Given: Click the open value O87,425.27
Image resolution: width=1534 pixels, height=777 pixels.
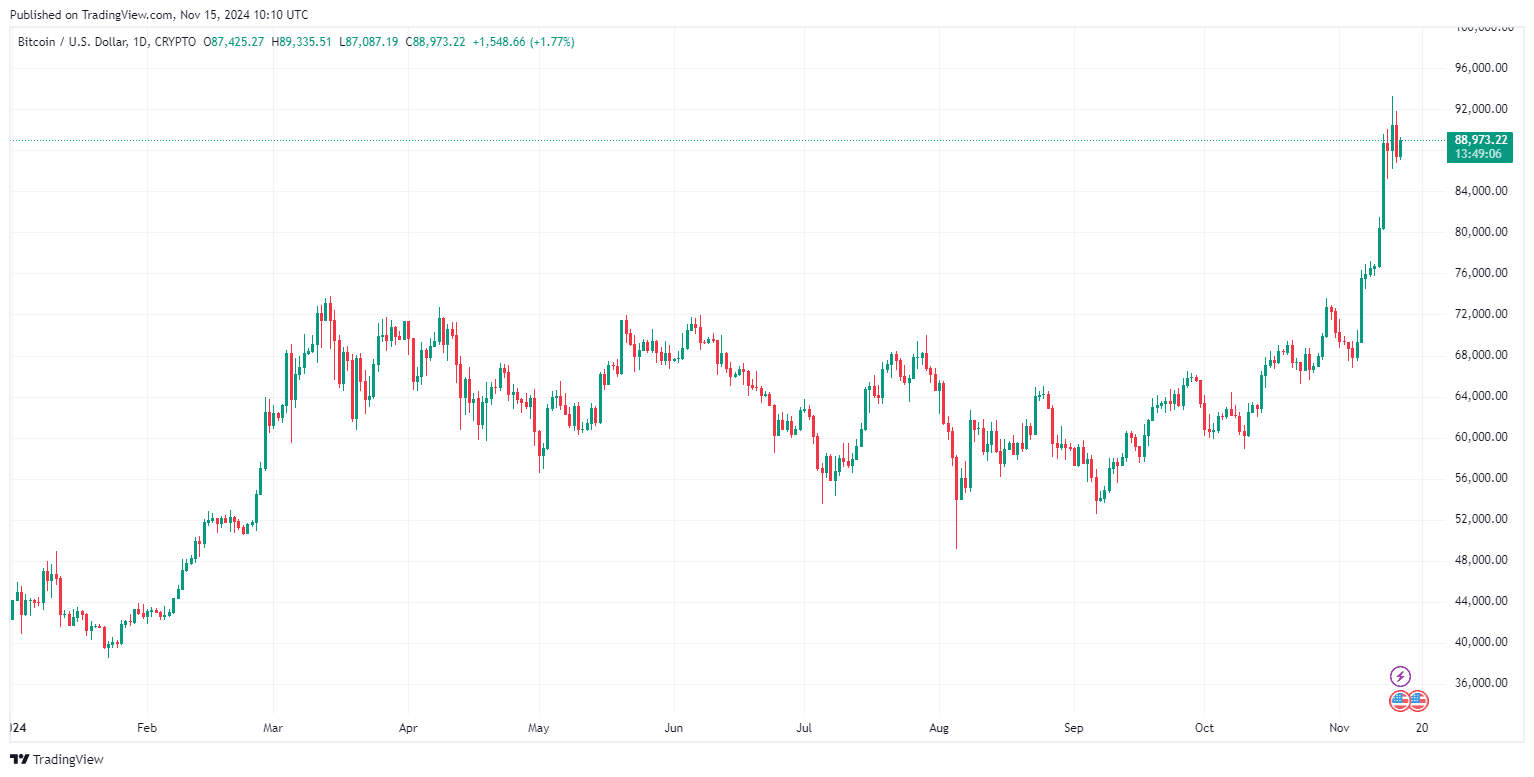Looking at the screenshot, I should pos(234,42).
